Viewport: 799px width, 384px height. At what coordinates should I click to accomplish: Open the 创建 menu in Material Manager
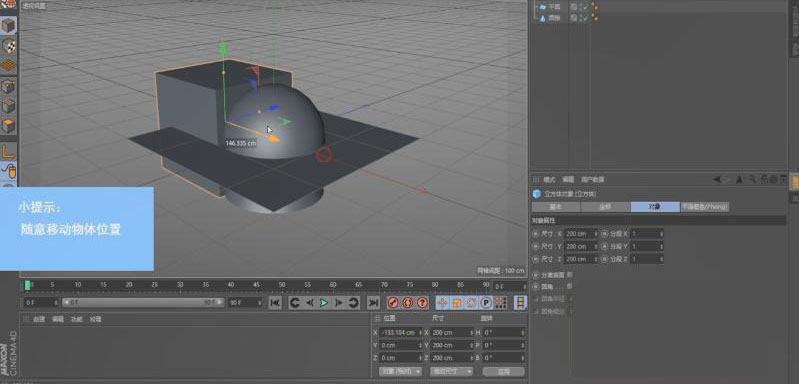coord(39,319)
